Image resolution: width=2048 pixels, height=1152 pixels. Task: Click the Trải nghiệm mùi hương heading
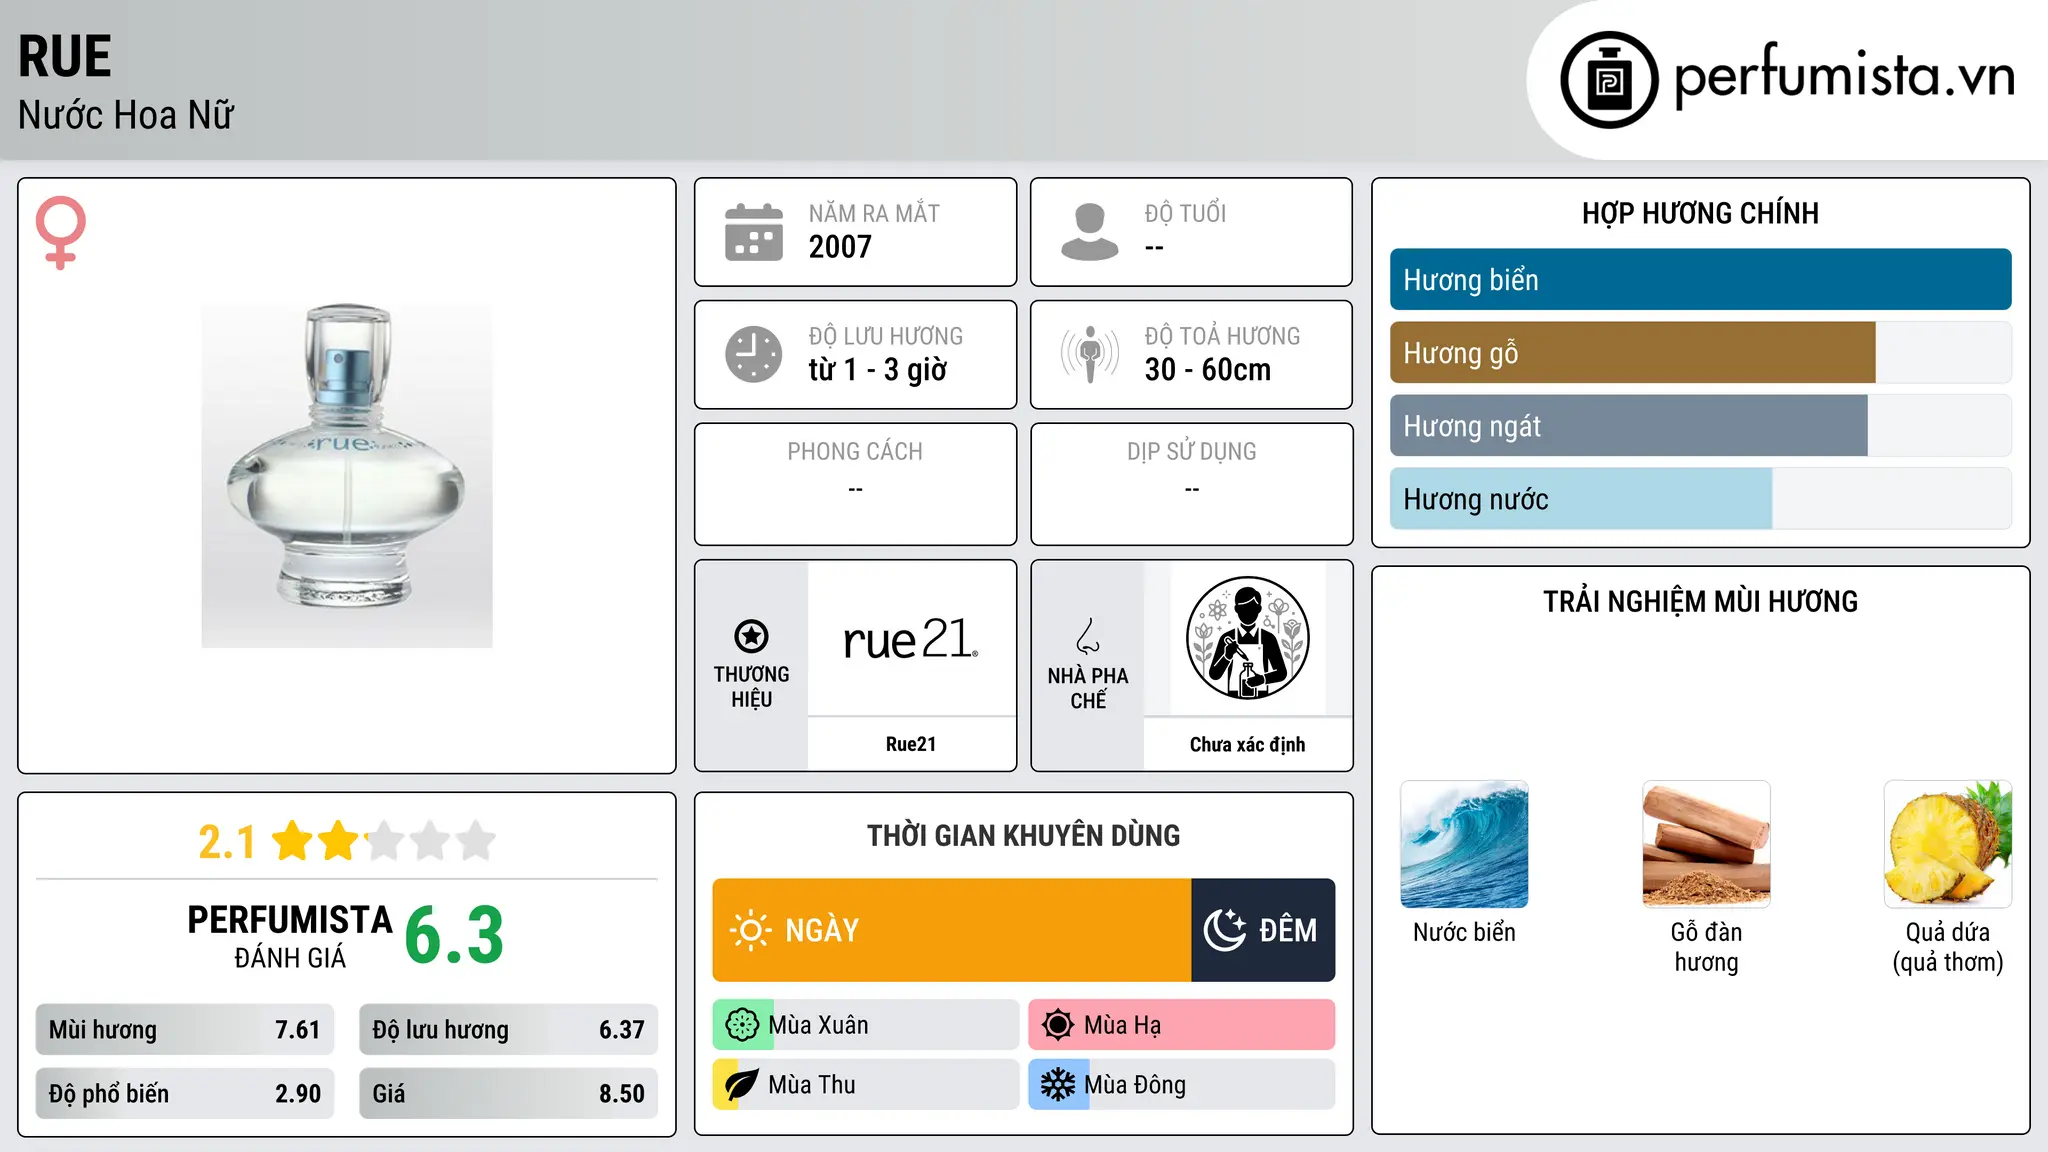tap(1701, 601)
